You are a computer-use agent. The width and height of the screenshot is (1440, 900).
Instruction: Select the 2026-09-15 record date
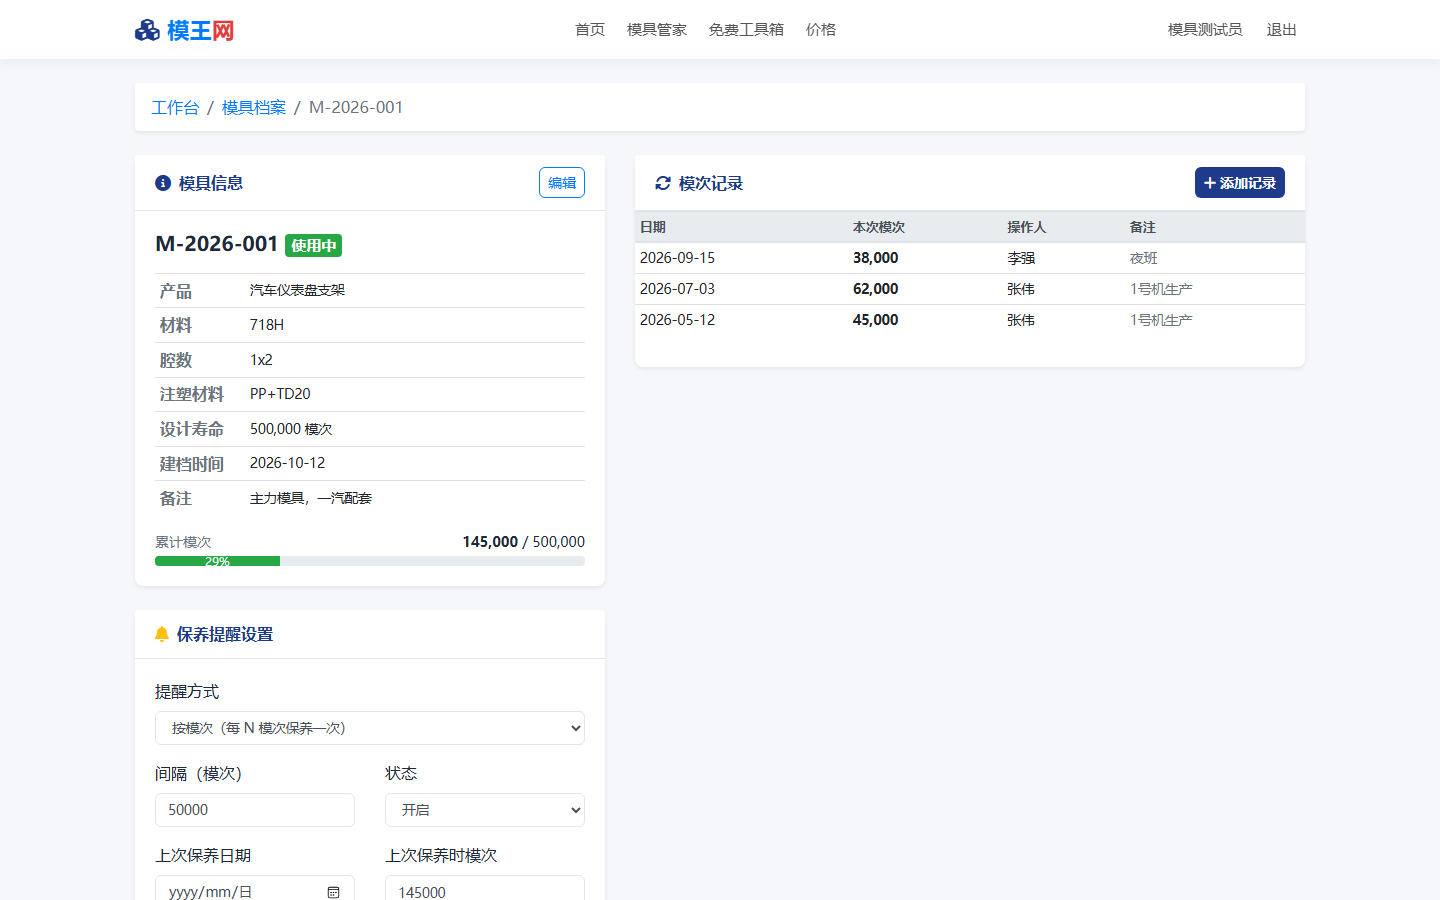677,258
